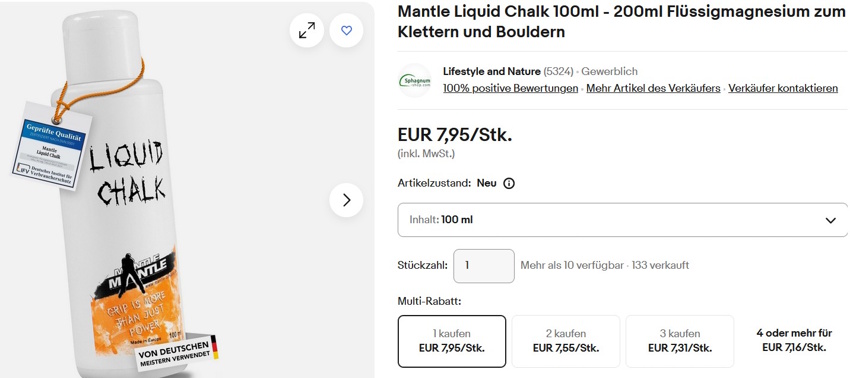
Task: Choose the 3 kaufen EUR 7,31 option
Action: pos(680,341)
